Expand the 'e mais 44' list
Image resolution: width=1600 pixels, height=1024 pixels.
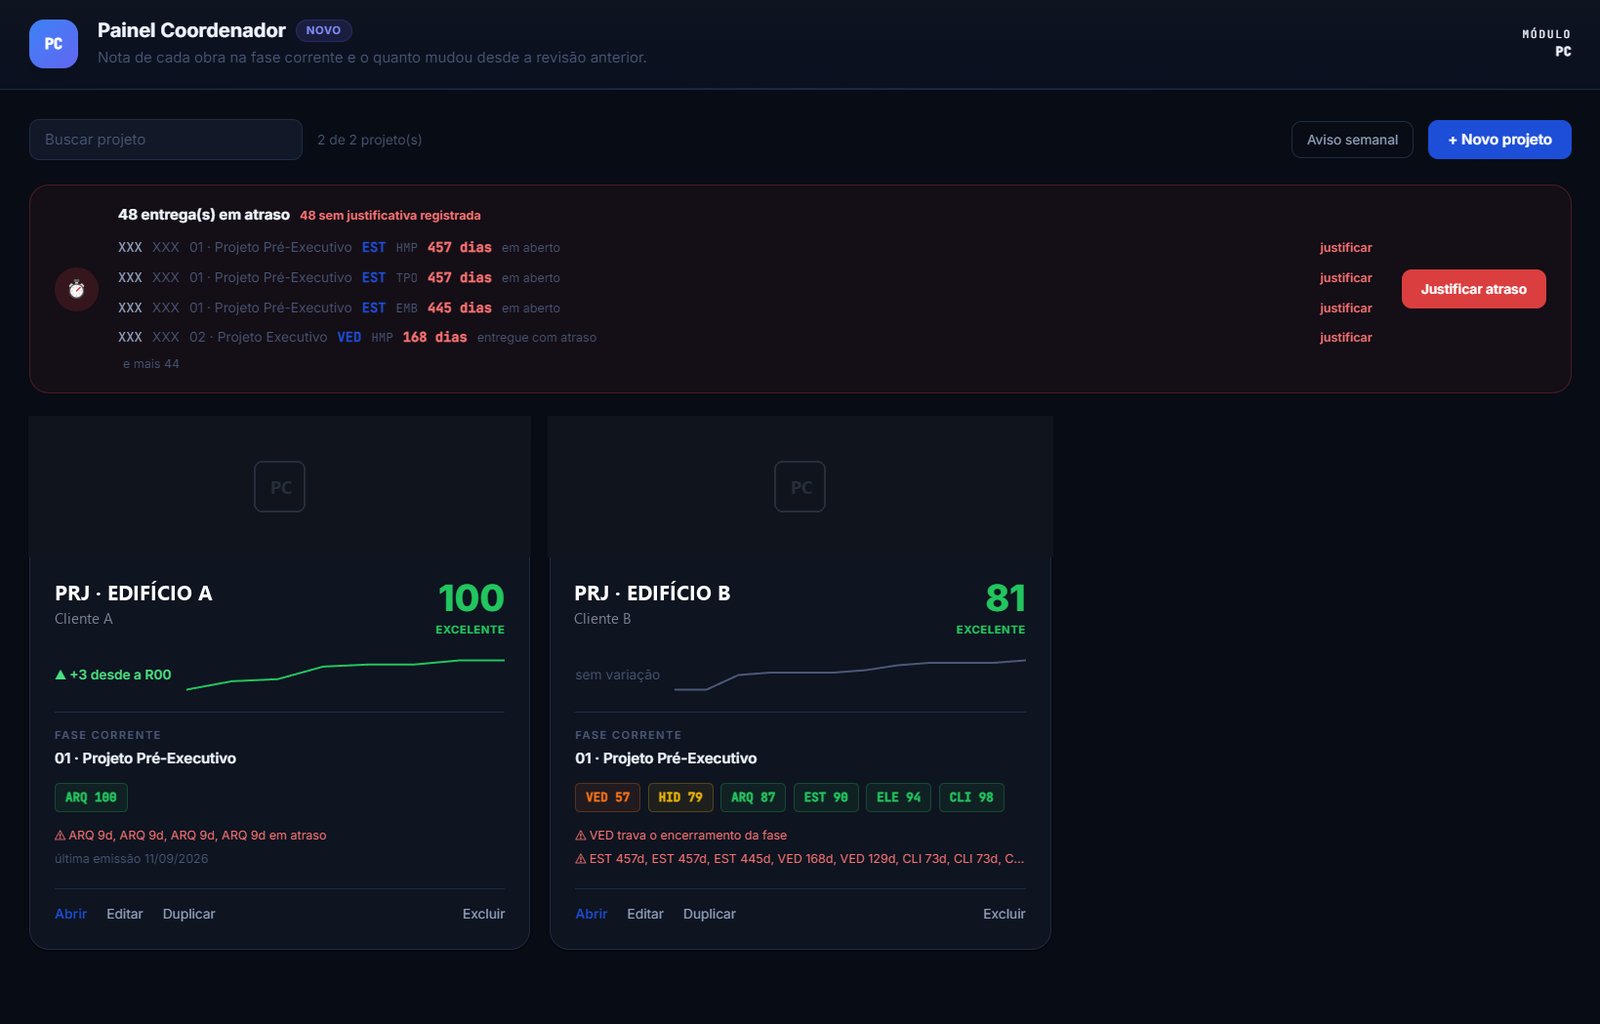point(151,364)
